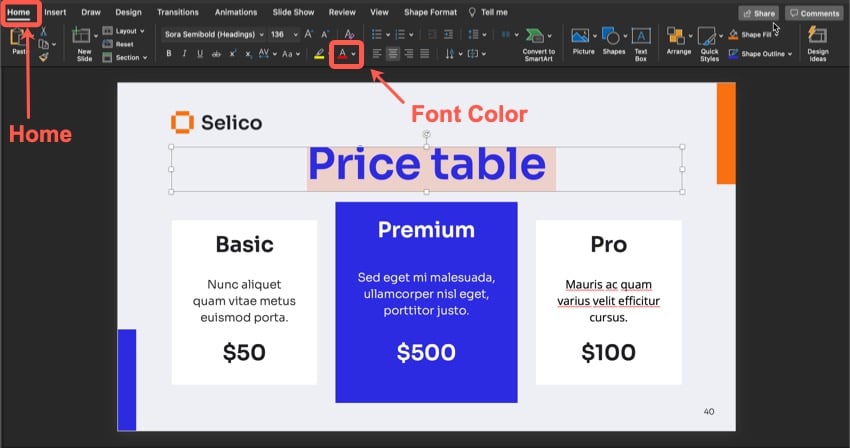
Task: Click the Cut scissors icon
Action: point(42,31)
